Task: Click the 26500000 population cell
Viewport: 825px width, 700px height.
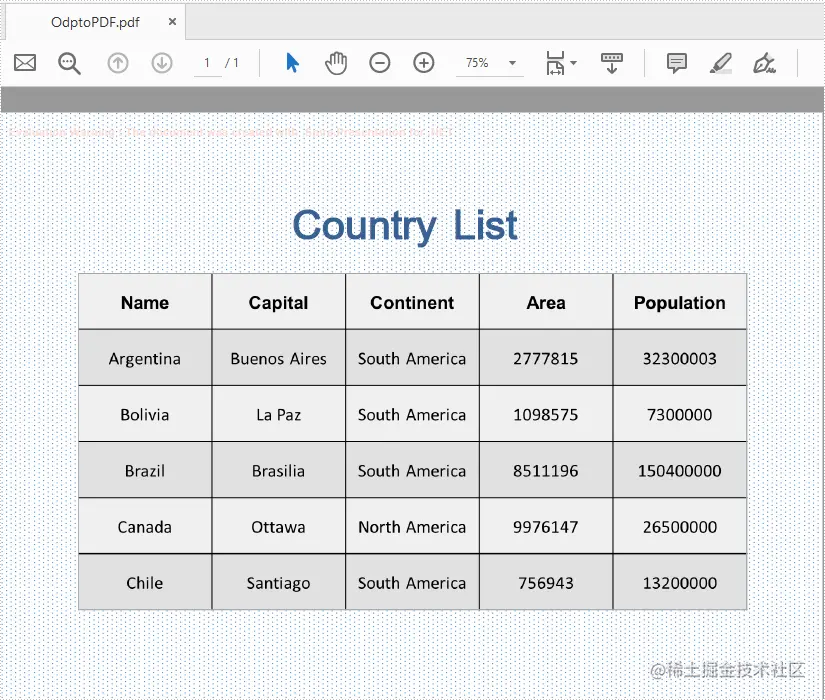Action: [680, 526]
